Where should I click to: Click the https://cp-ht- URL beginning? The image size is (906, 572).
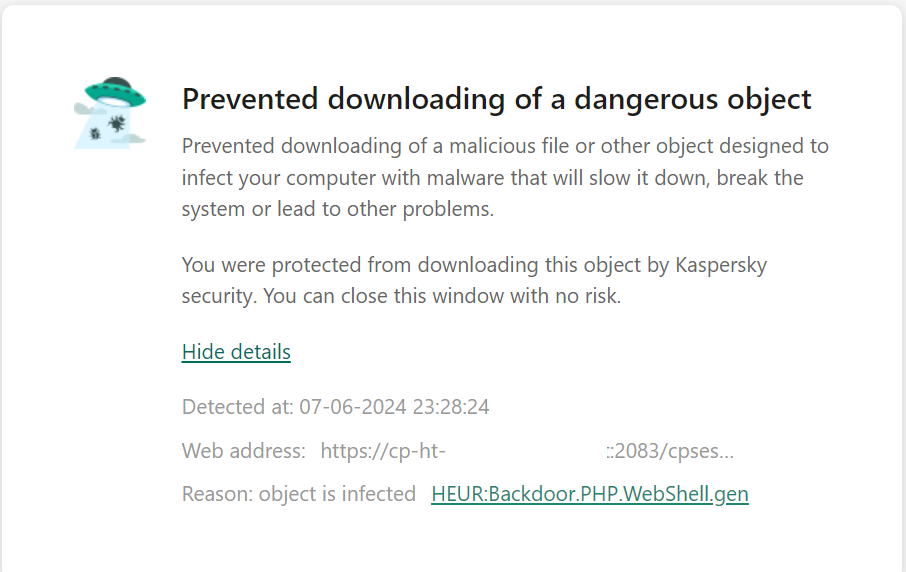[x=381, y=451]
